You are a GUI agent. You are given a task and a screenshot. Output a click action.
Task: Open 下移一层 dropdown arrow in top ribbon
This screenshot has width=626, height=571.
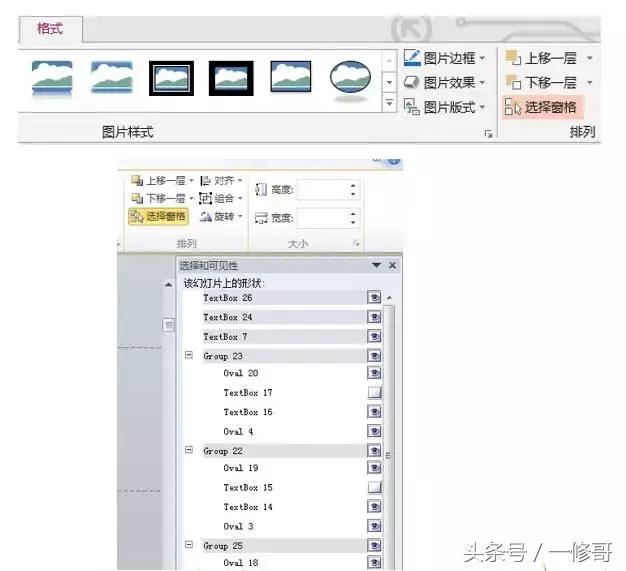pos(589,83)
